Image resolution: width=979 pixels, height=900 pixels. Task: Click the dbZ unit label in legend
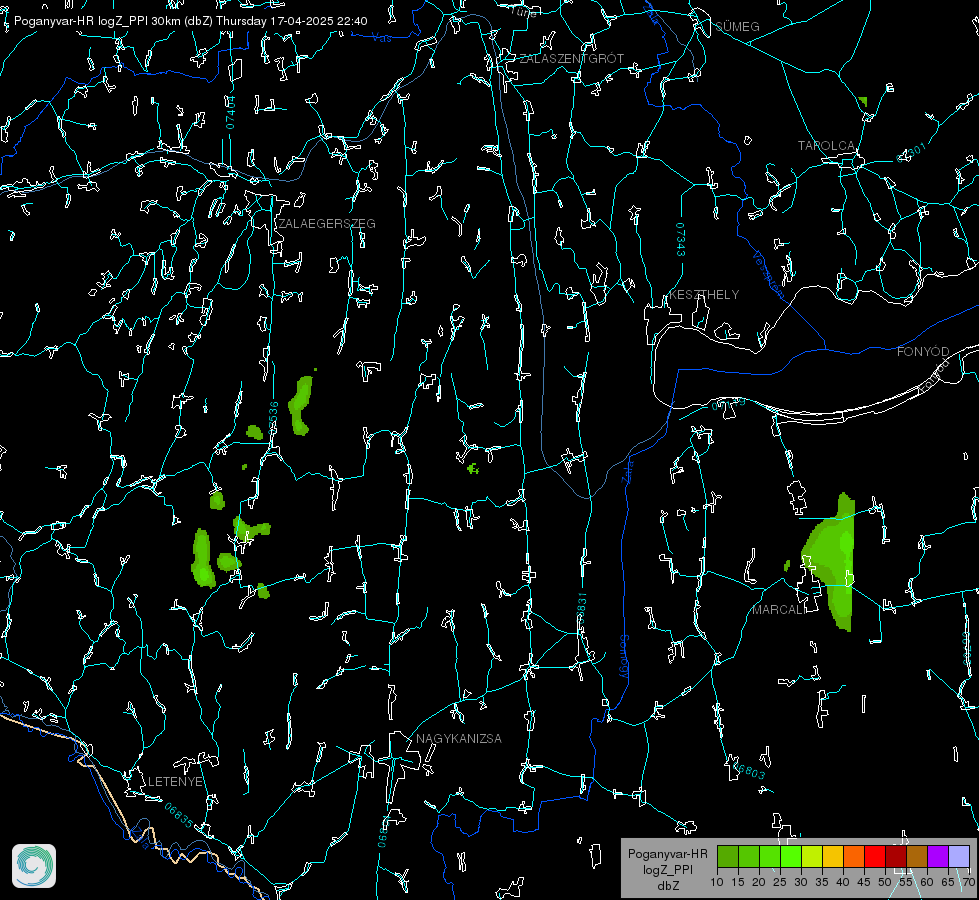[667, 886]
